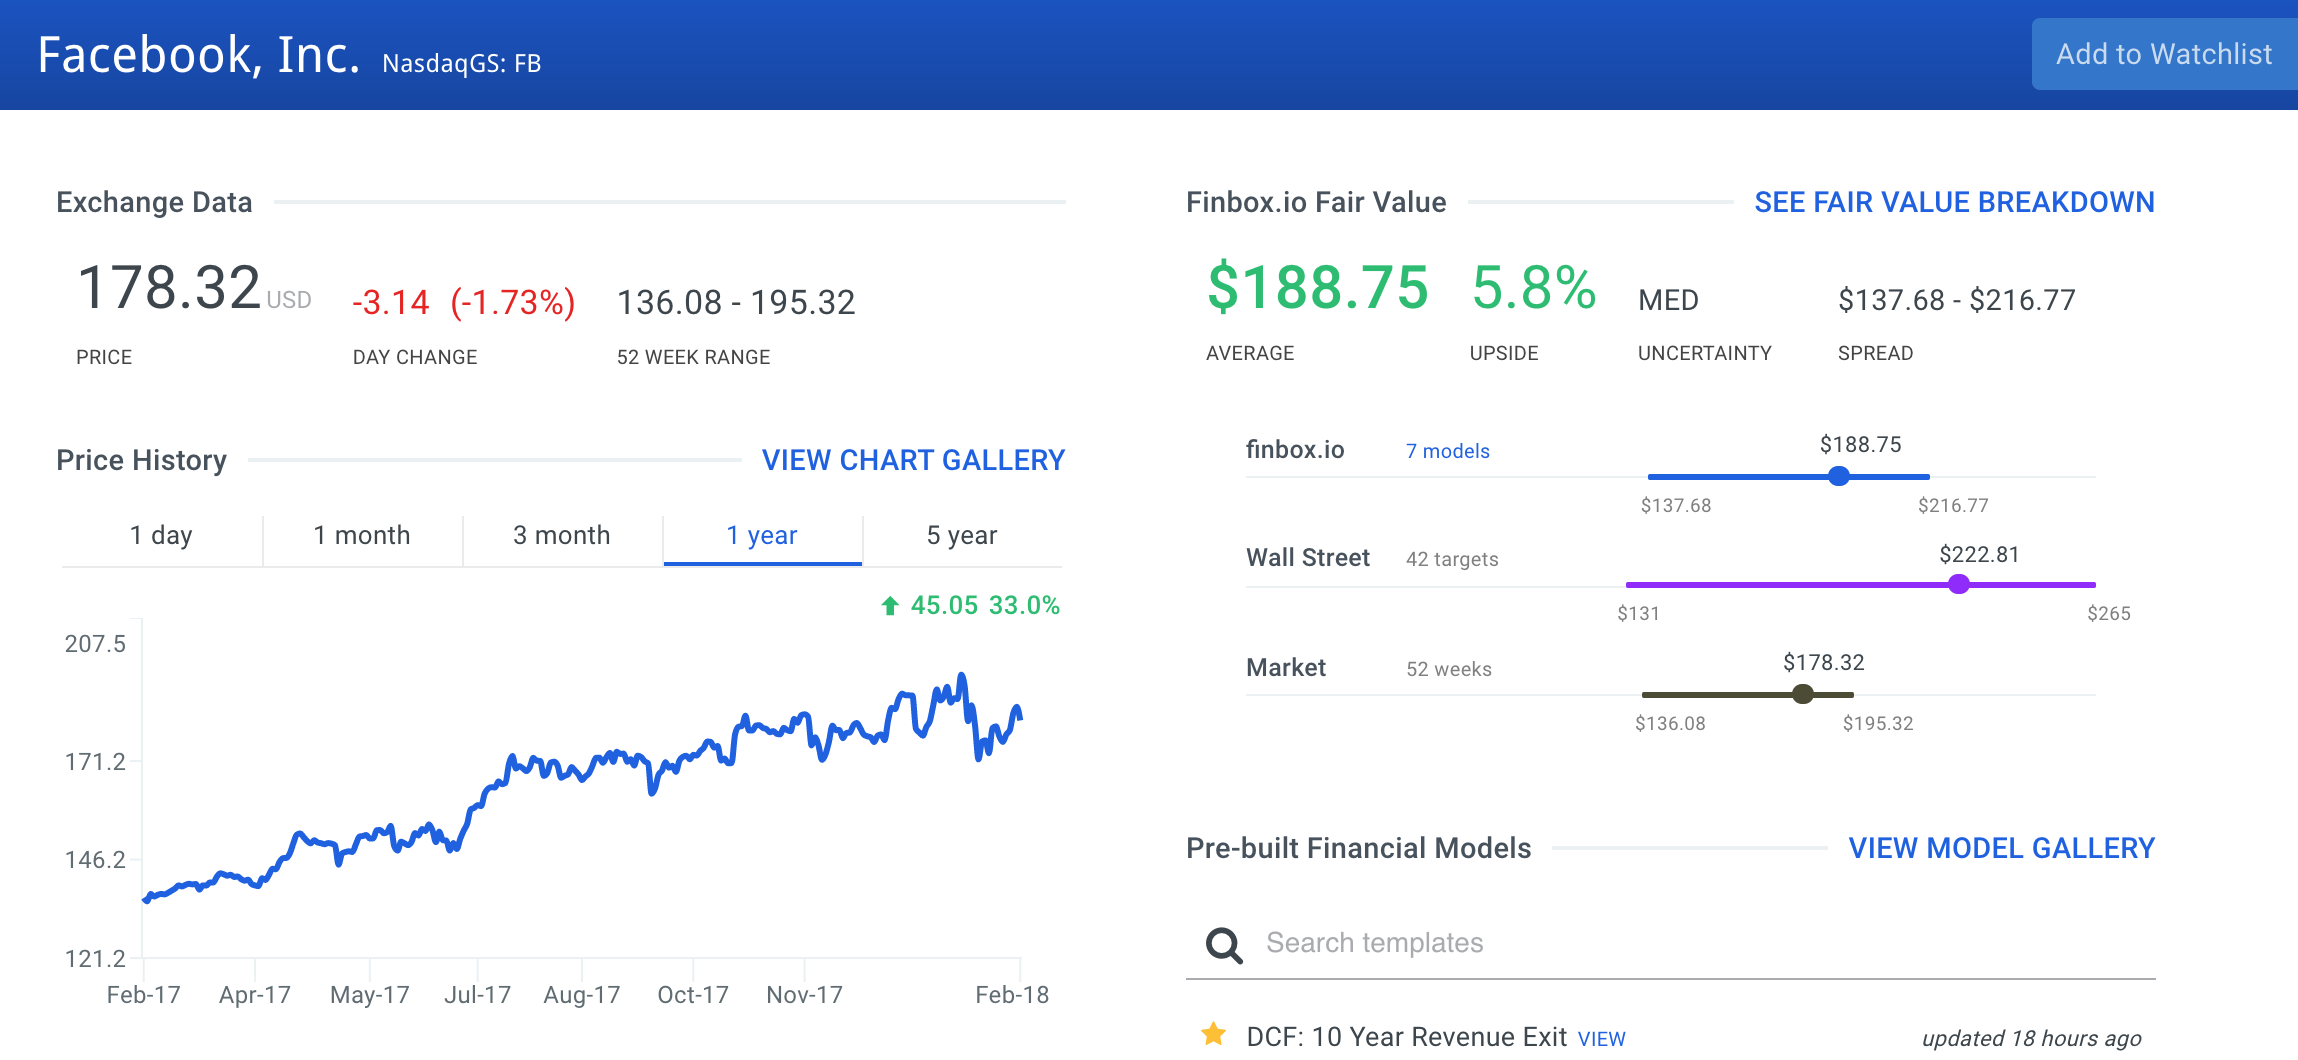Click the dark Market price slider dot
Viewport: 2298px width, 1060px height.
[x=1803, y=694]
